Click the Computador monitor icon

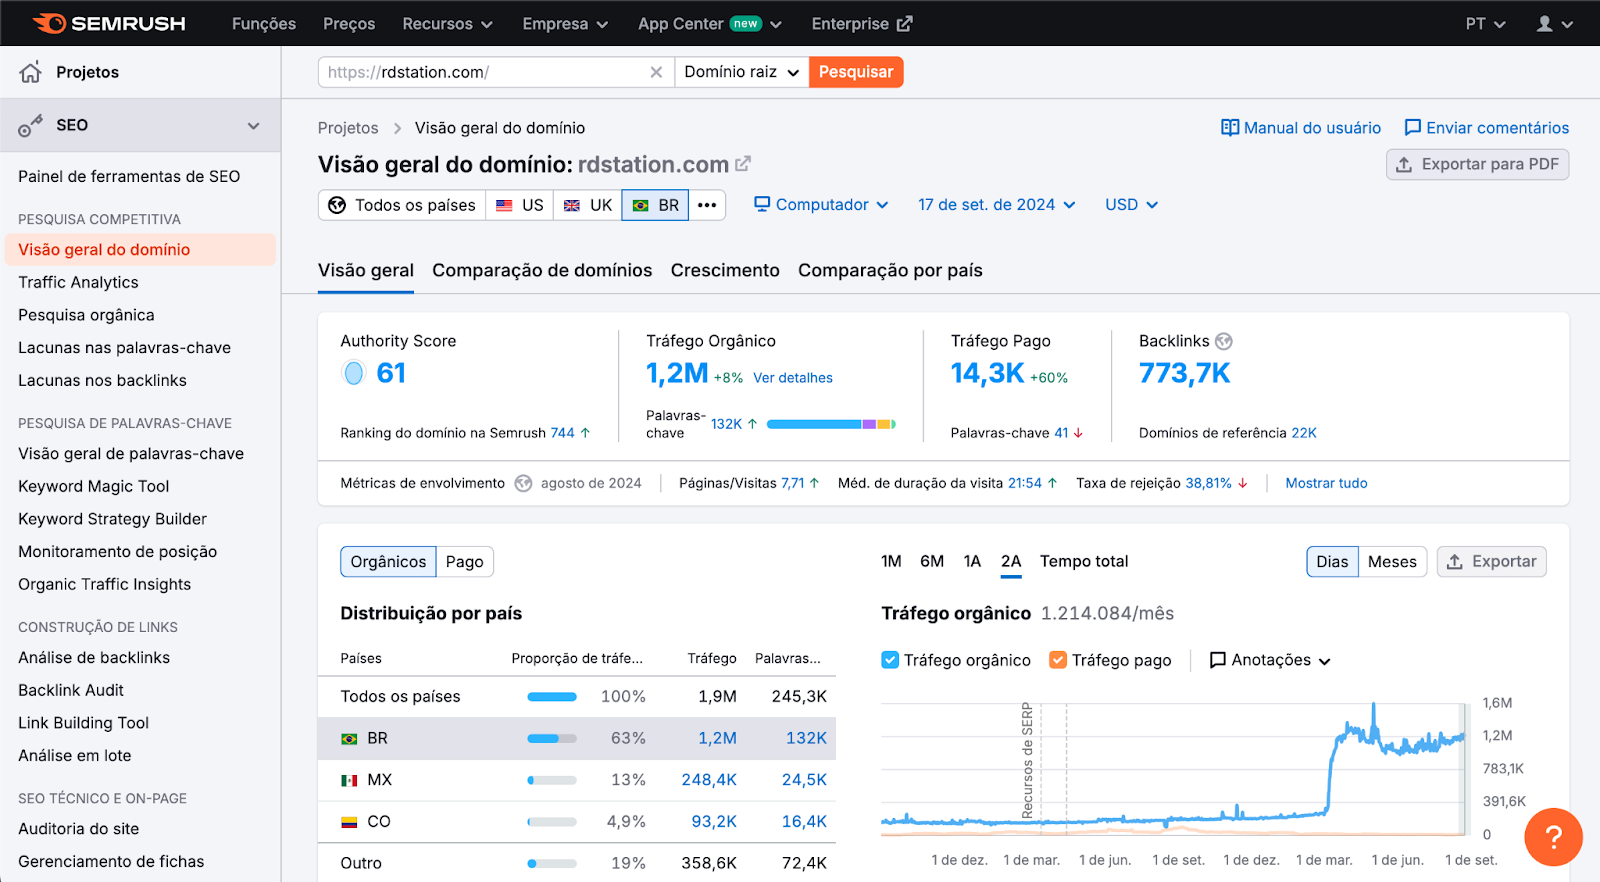click(762, 204)
